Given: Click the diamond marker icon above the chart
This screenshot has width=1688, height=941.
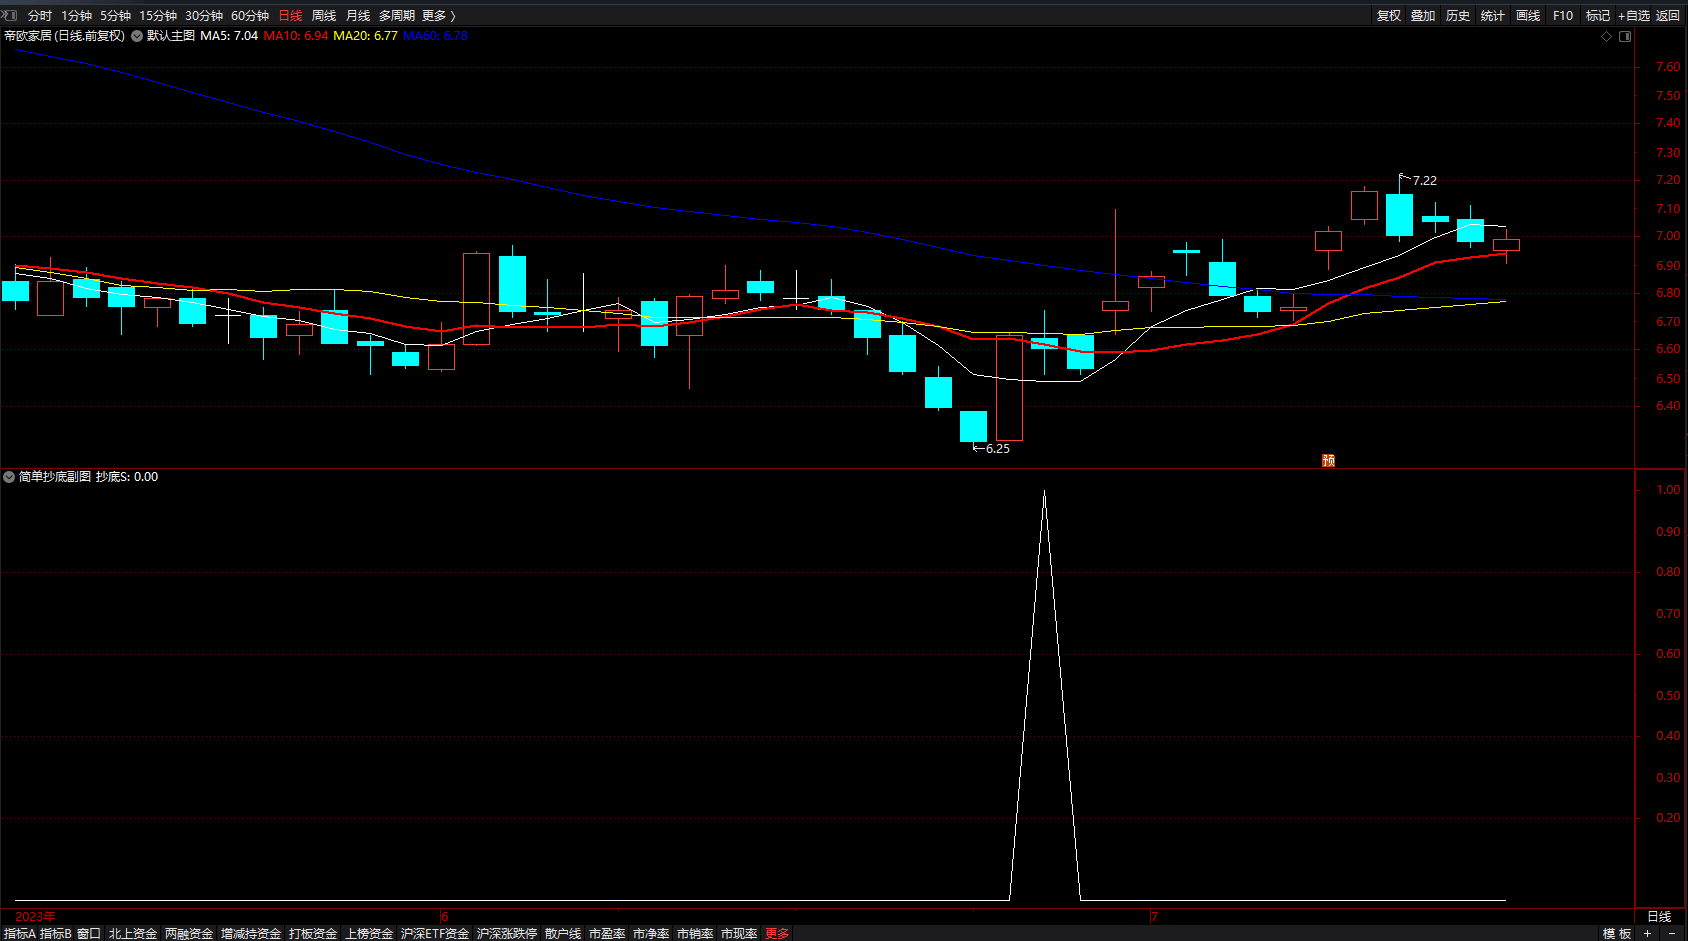Looking at the screenshot, I should point(1606,37).
